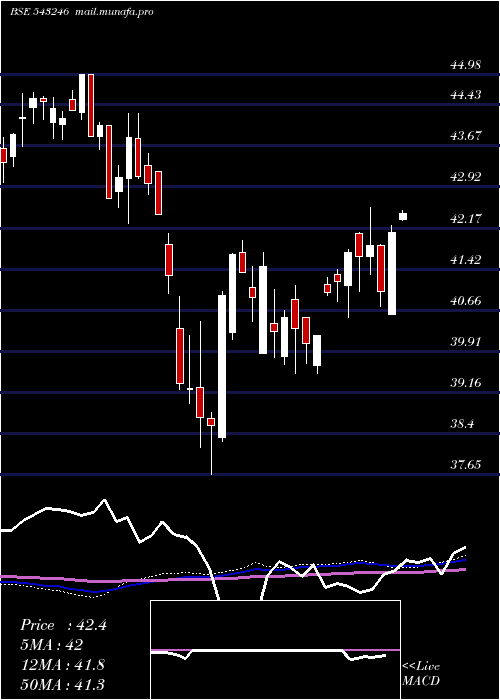This screenshot has width=500, height=700.
Task: Click the 12MA : 41.8 value
Action: click(x=62, y=665)
